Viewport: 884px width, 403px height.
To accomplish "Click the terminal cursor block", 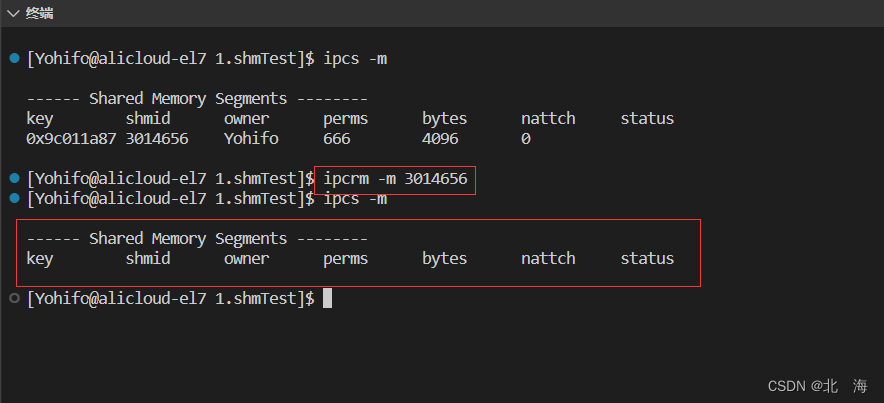I will tap(328, 298).
